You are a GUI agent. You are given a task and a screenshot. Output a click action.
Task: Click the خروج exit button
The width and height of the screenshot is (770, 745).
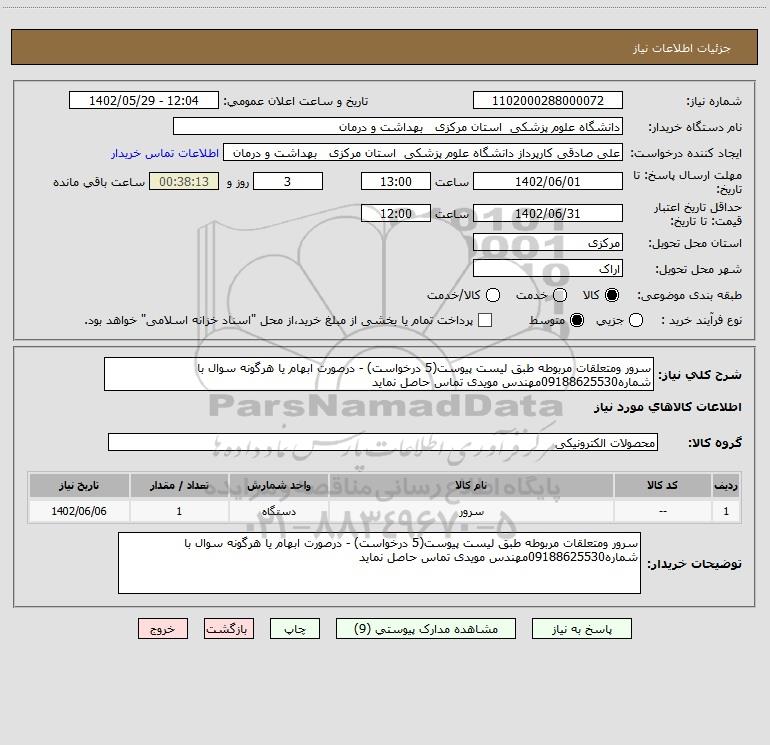point(163,629)
